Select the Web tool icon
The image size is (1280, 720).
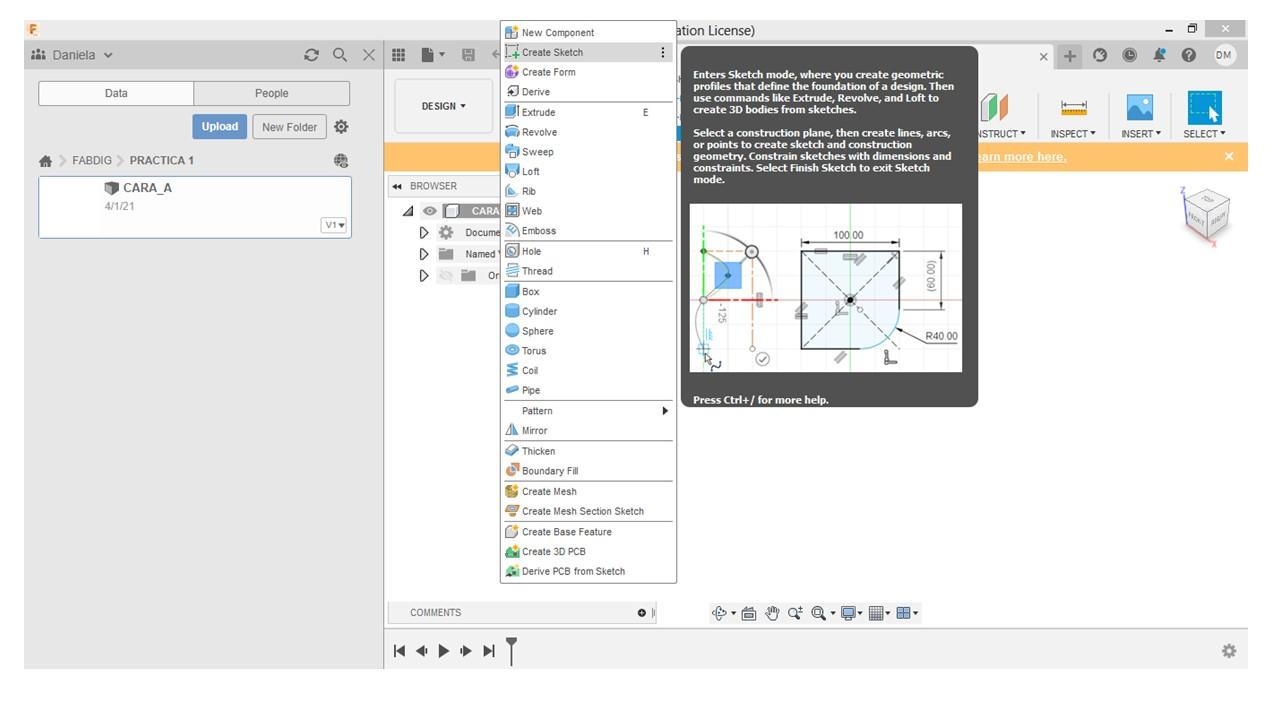click(512, 211)
